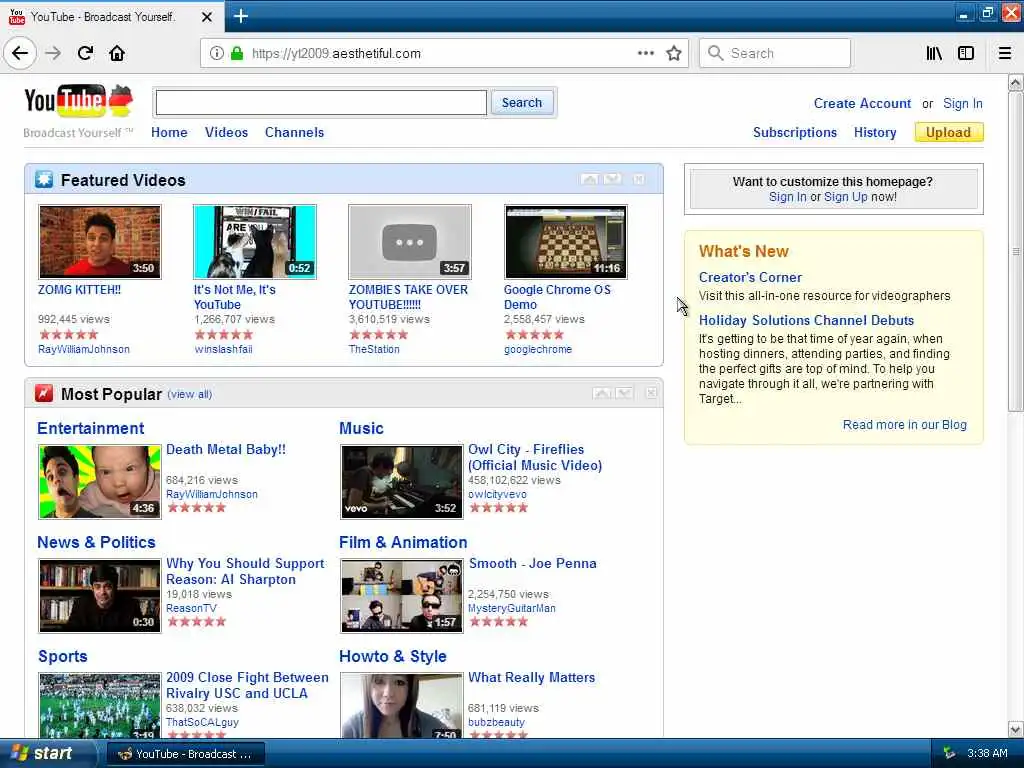Open the Home navigation item
The height and width of the screenshot is (768, 1024).
tap(169, 132)
